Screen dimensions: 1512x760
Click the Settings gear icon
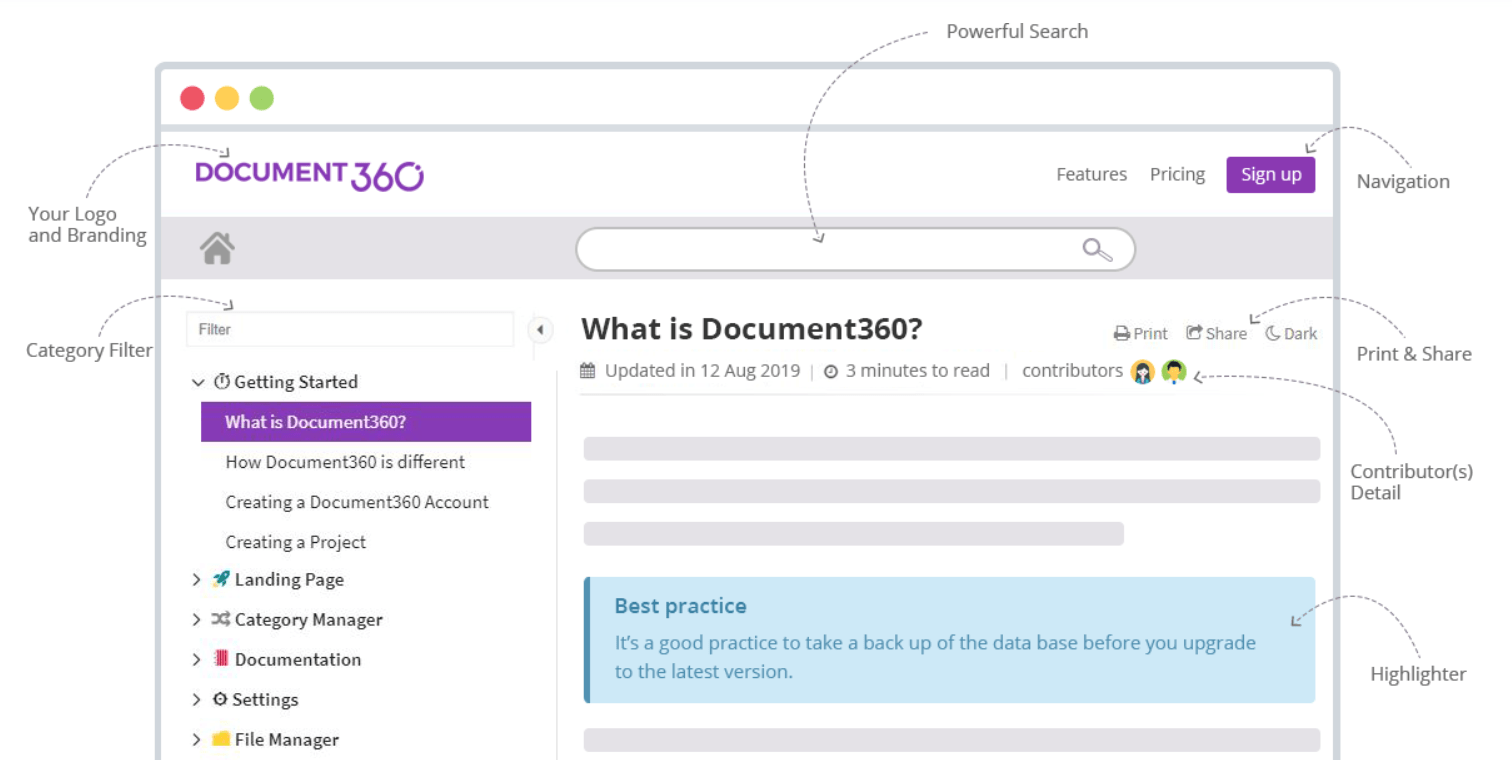click(x=220, y=699)
